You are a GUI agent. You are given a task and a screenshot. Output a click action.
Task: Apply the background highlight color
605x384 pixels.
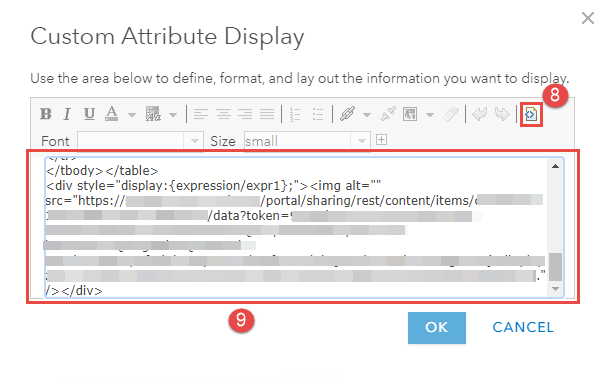pyautogui.click(x=153, y=114)
